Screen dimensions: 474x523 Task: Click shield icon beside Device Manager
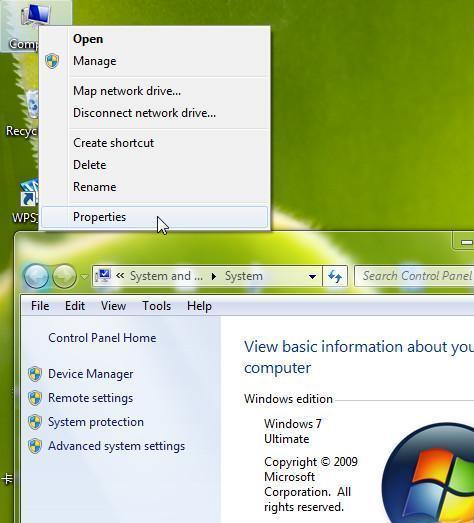(35, 374)
